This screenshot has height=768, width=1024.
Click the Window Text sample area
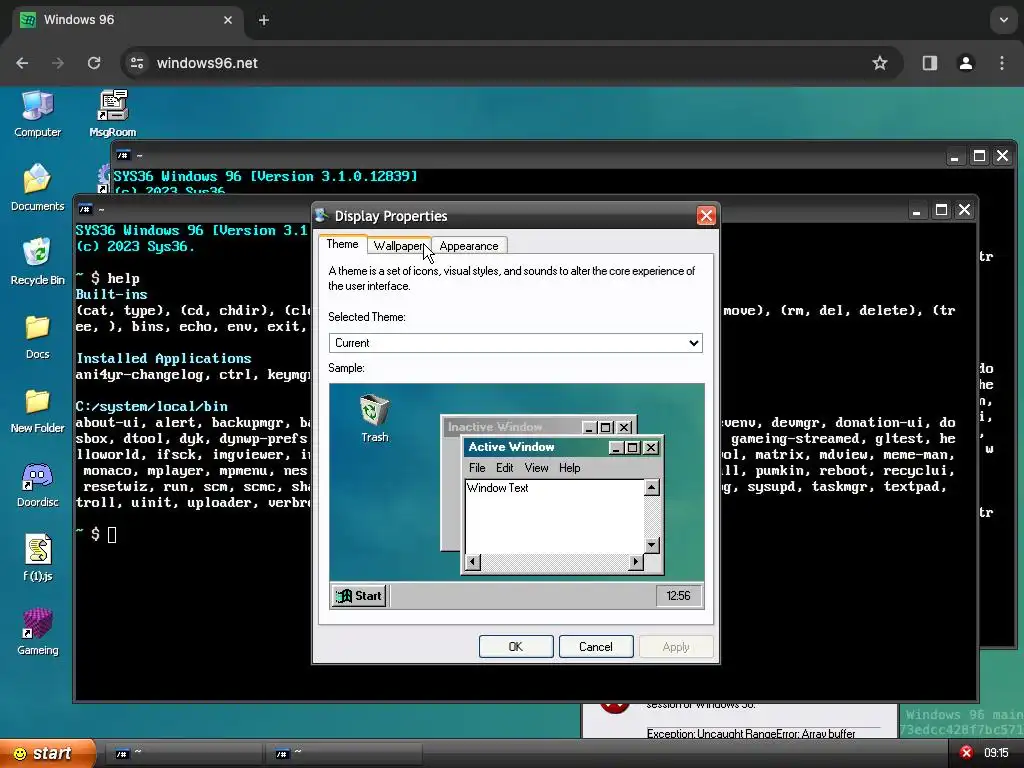pos(554,516)
